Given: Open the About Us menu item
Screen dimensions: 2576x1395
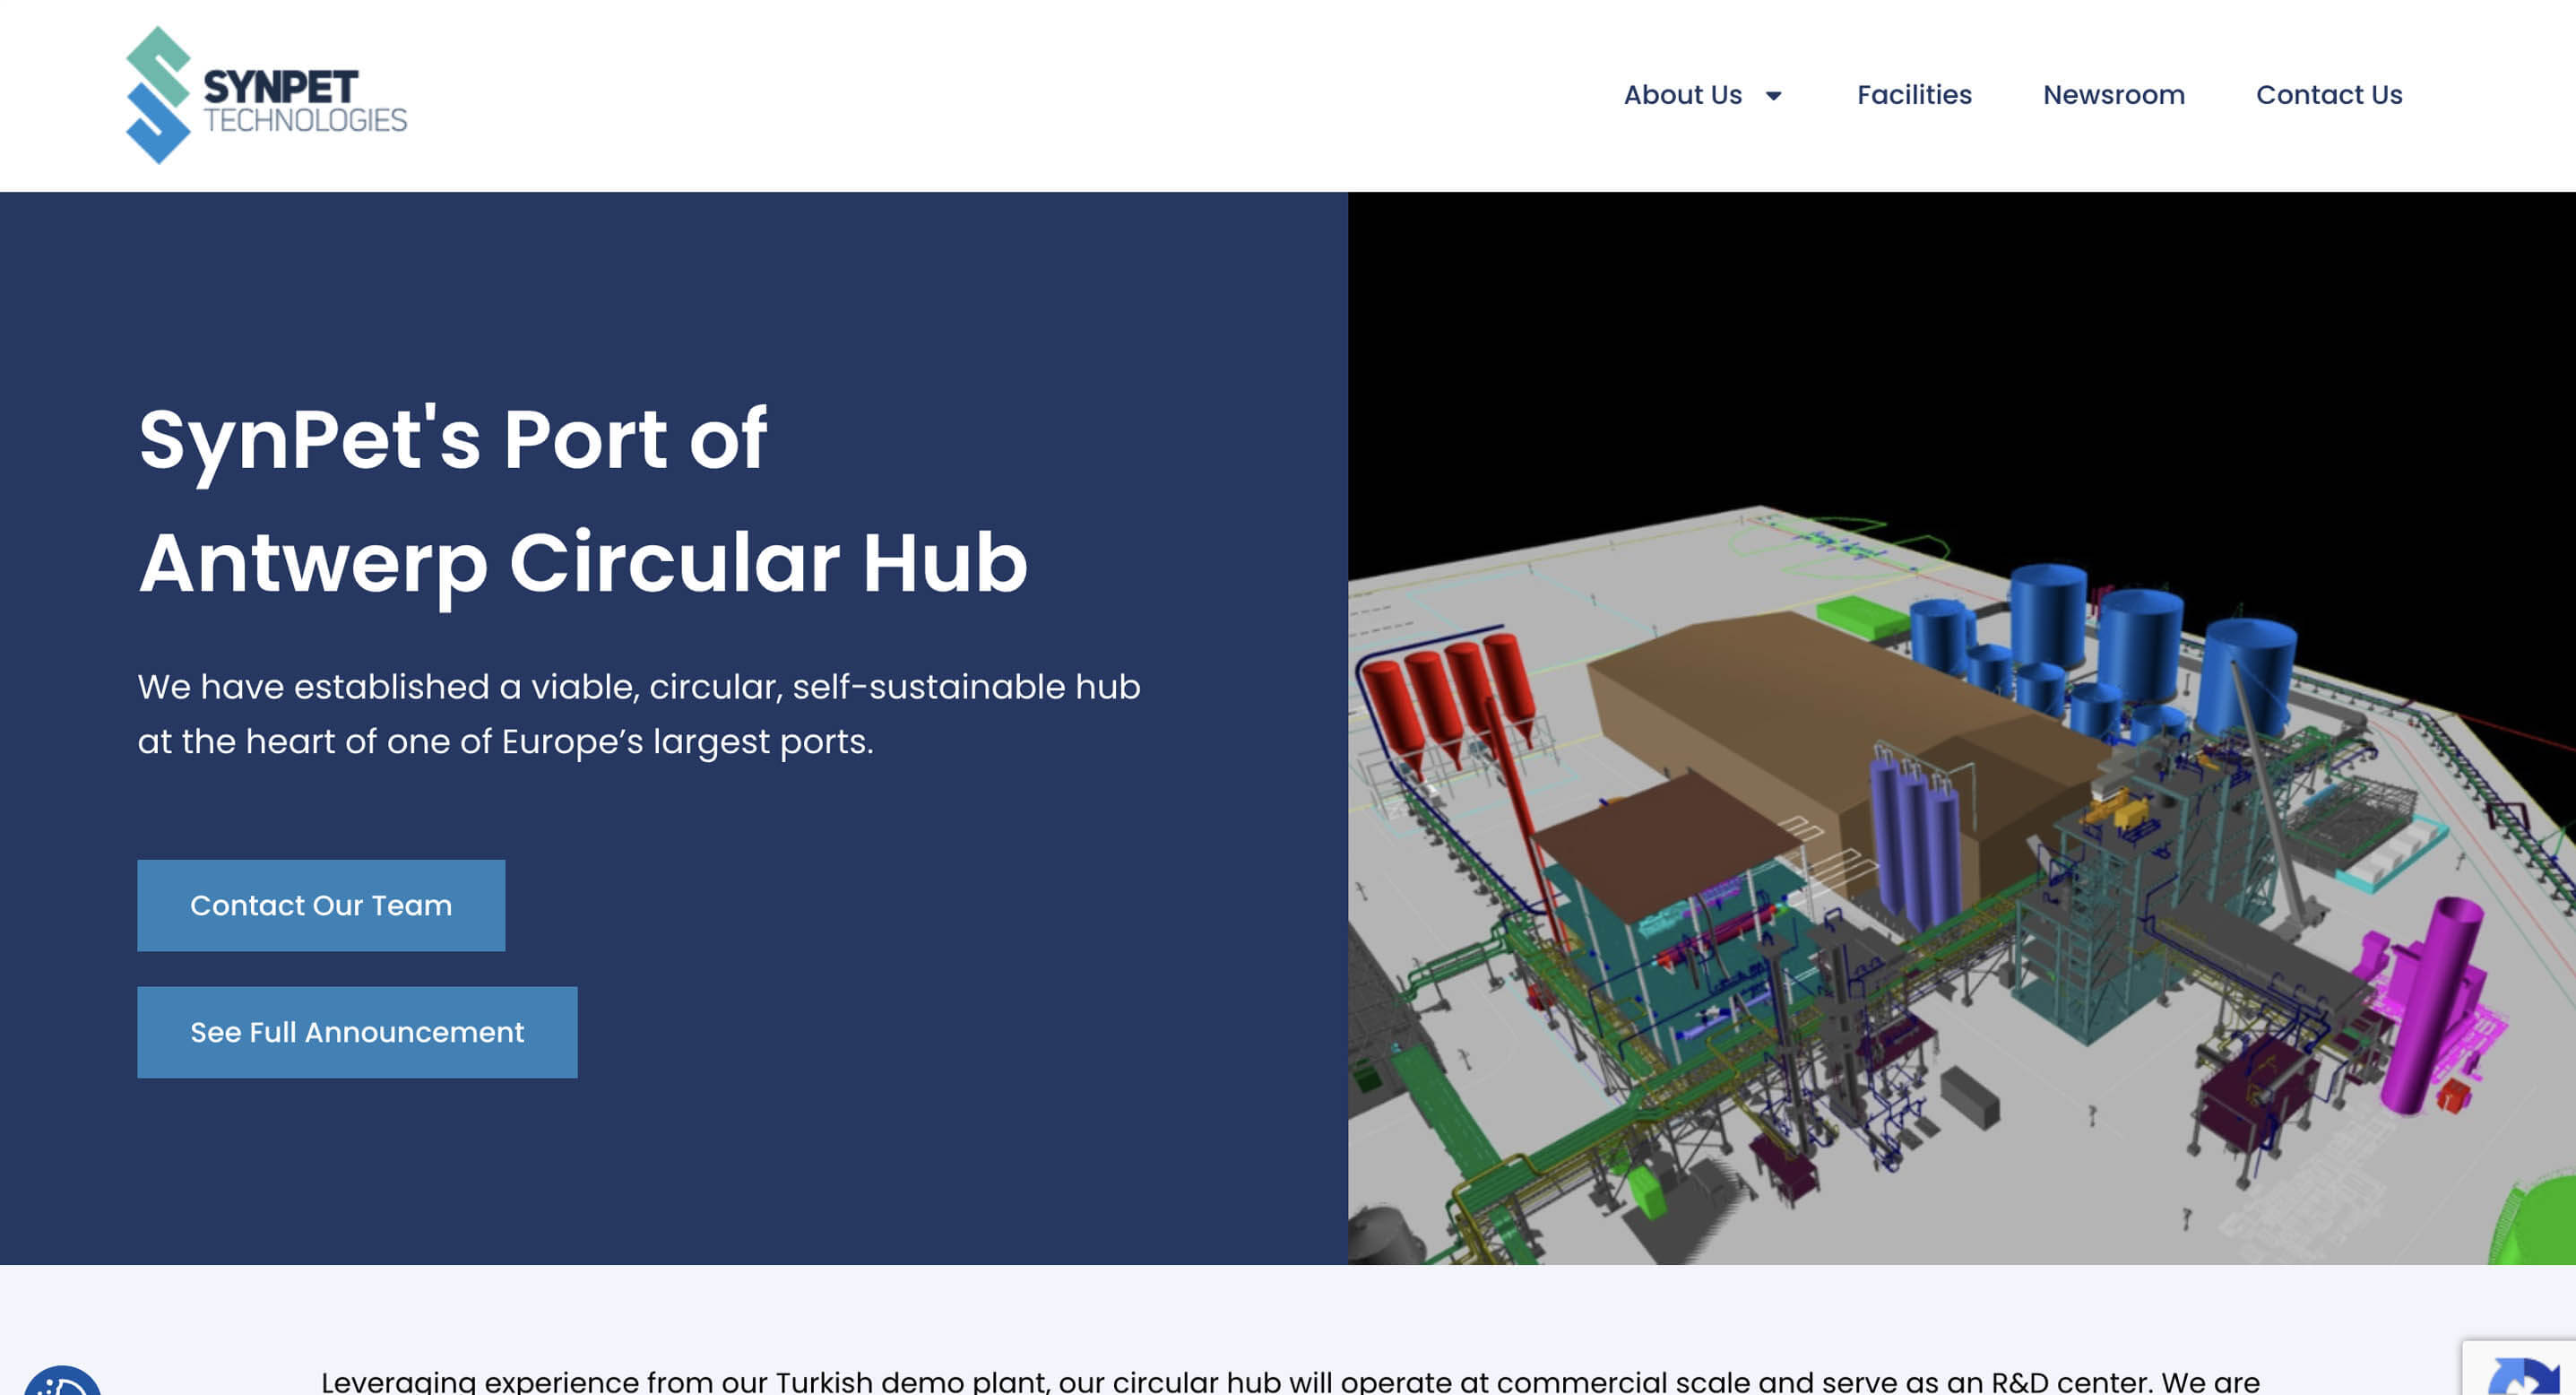Looking at the screenshot, I should [x=1682, y=95].
